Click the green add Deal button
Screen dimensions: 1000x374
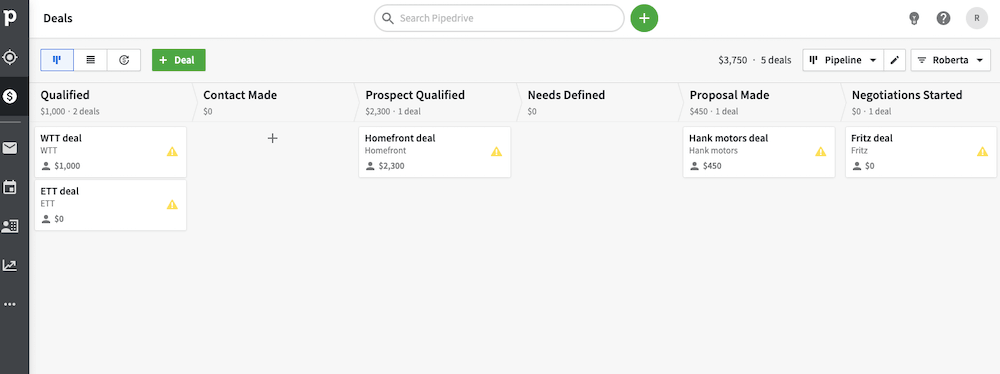179,60
